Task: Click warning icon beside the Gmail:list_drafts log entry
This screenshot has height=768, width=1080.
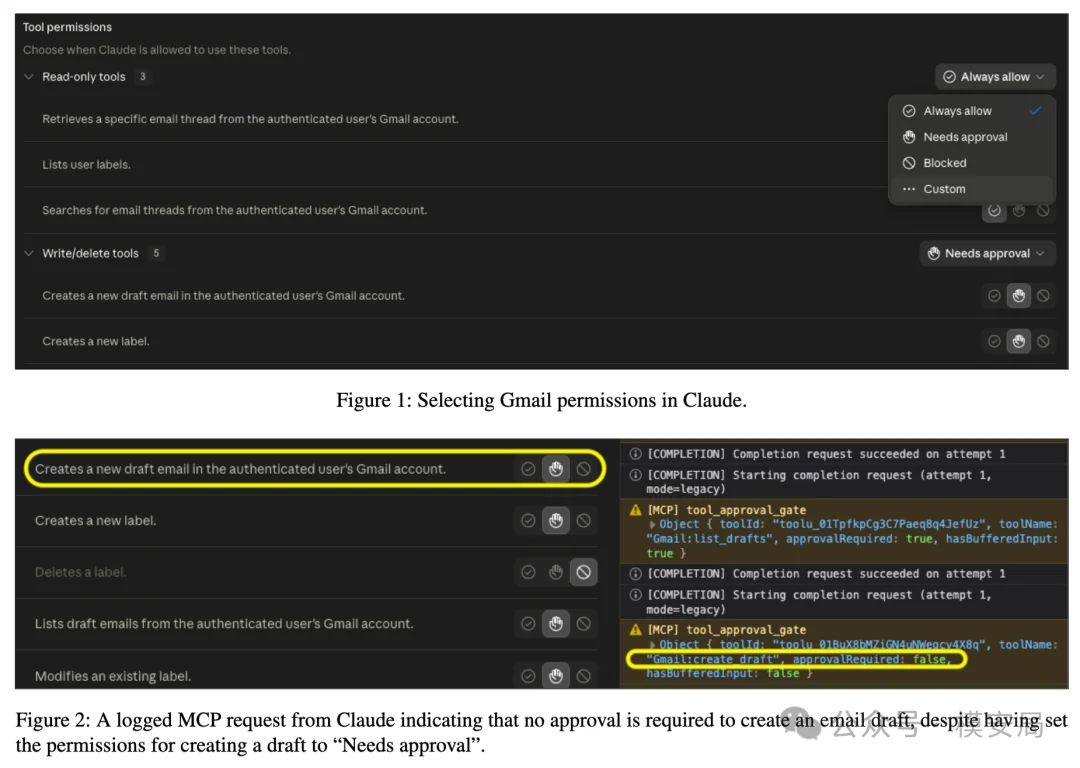Action: tap(636, 510)
